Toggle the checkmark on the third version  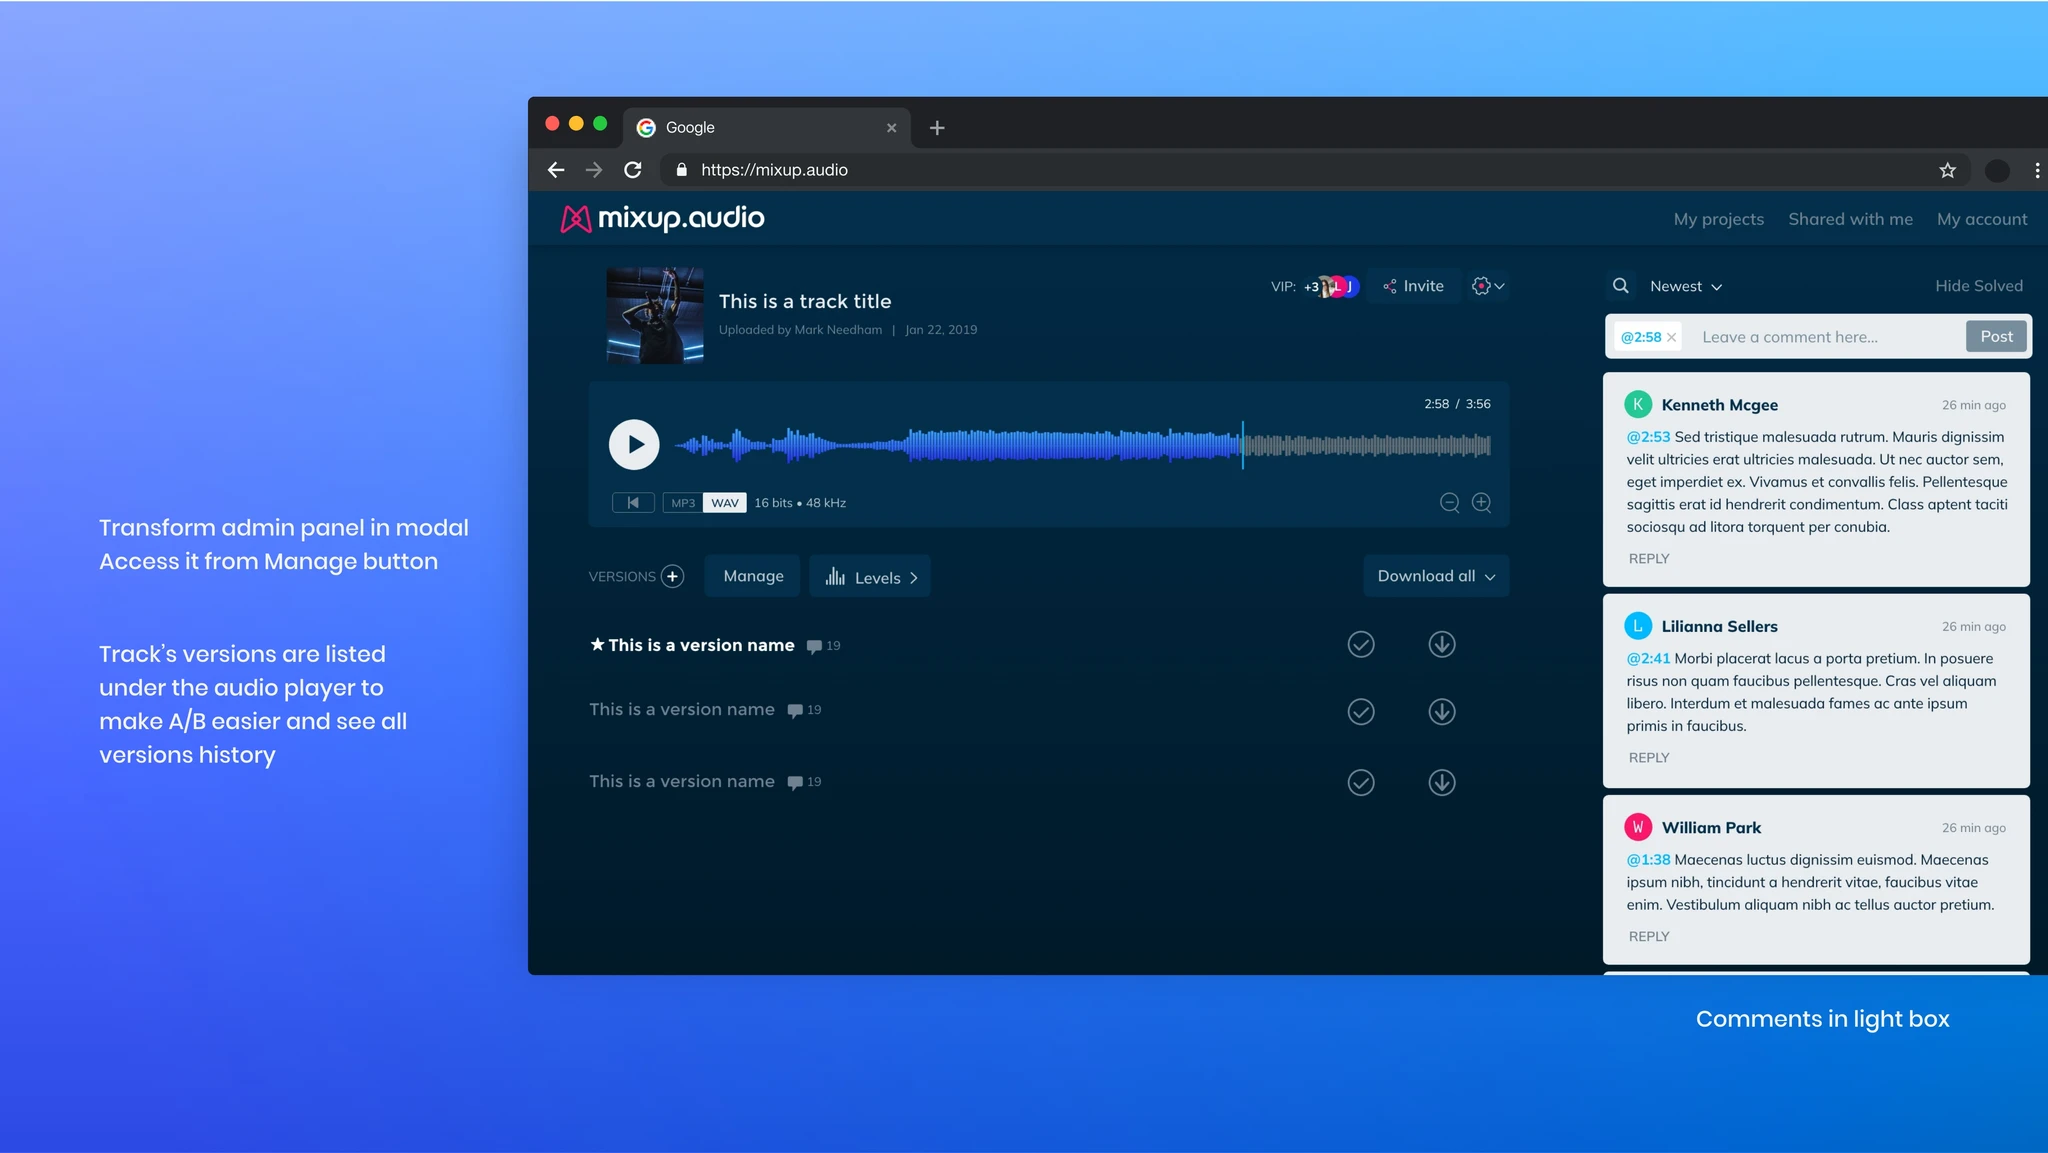coord(1361,782)
